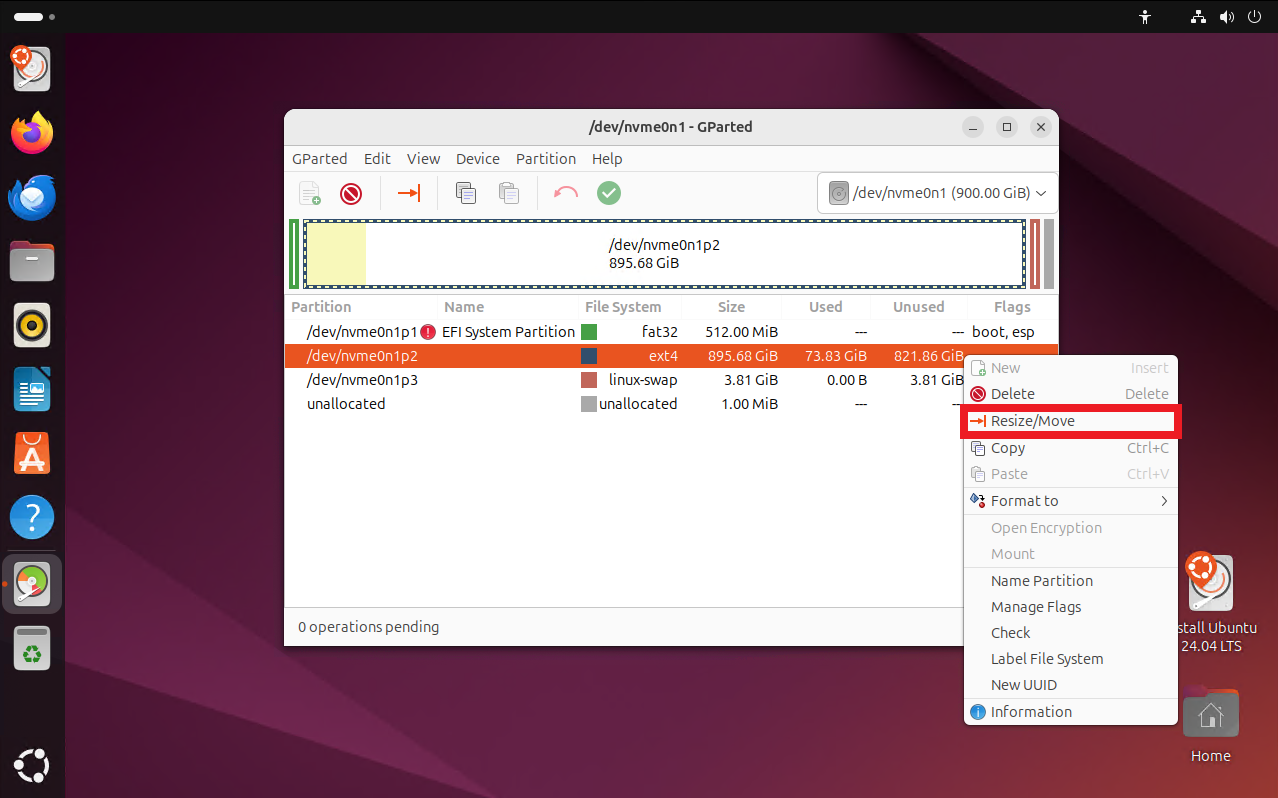
Task: Open the Help icon in the dock
Action: [x=32, y=518]
